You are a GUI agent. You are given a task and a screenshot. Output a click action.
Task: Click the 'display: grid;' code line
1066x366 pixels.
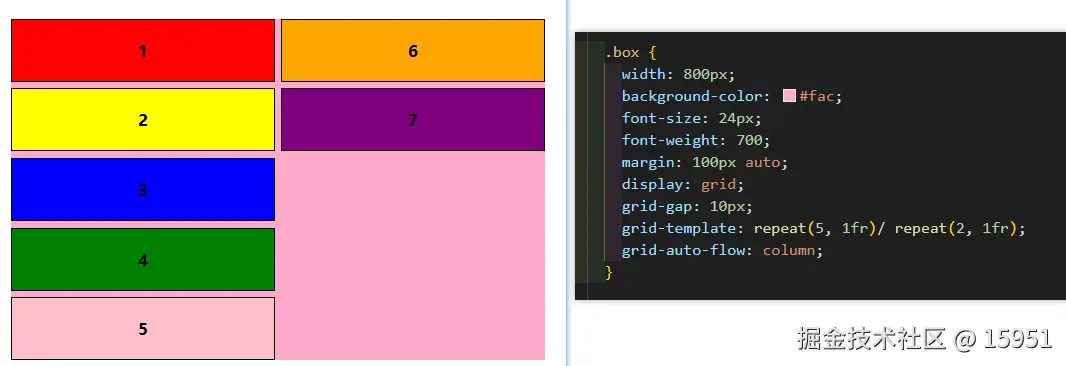pos(683,184)
